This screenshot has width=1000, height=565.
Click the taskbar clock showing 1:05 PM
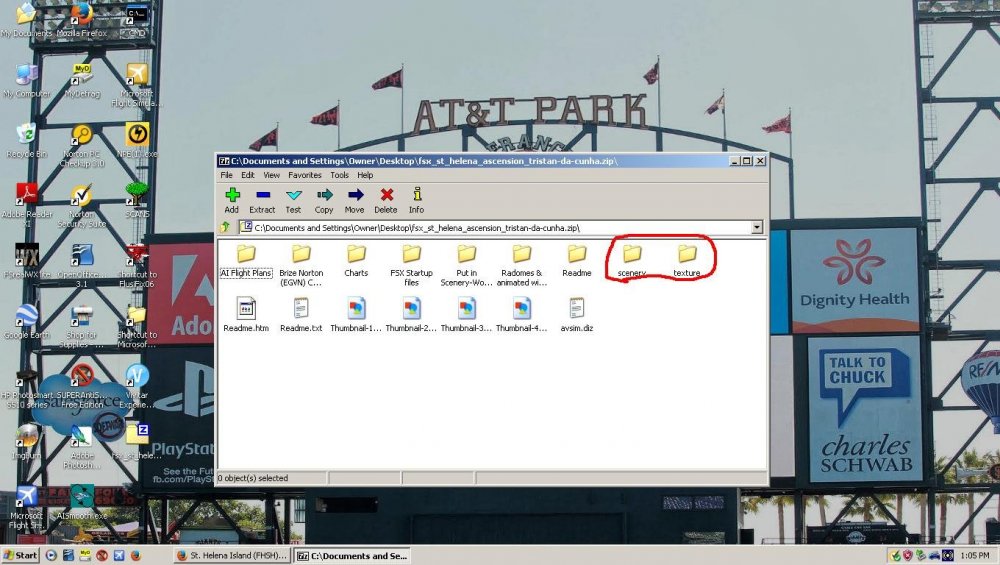click(974, 555)
